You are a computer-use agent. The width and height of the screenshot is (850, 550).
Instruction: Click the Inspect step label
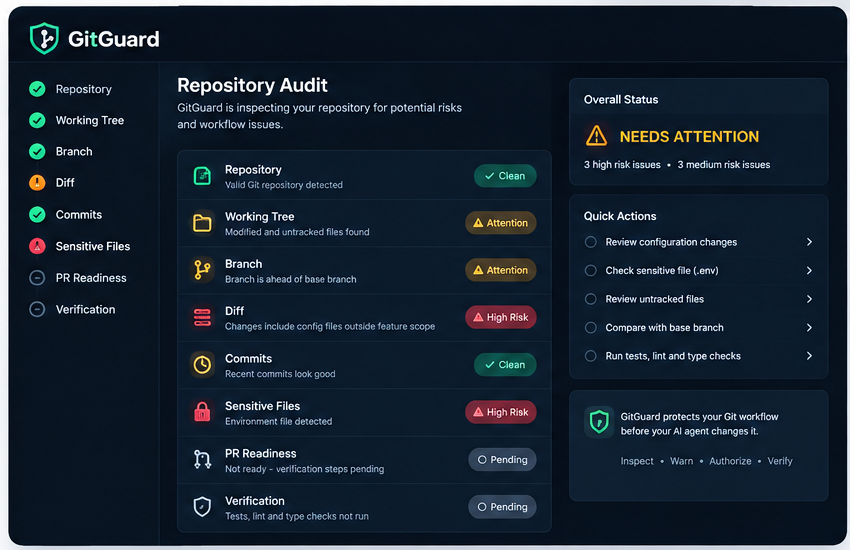pos(637,461)
